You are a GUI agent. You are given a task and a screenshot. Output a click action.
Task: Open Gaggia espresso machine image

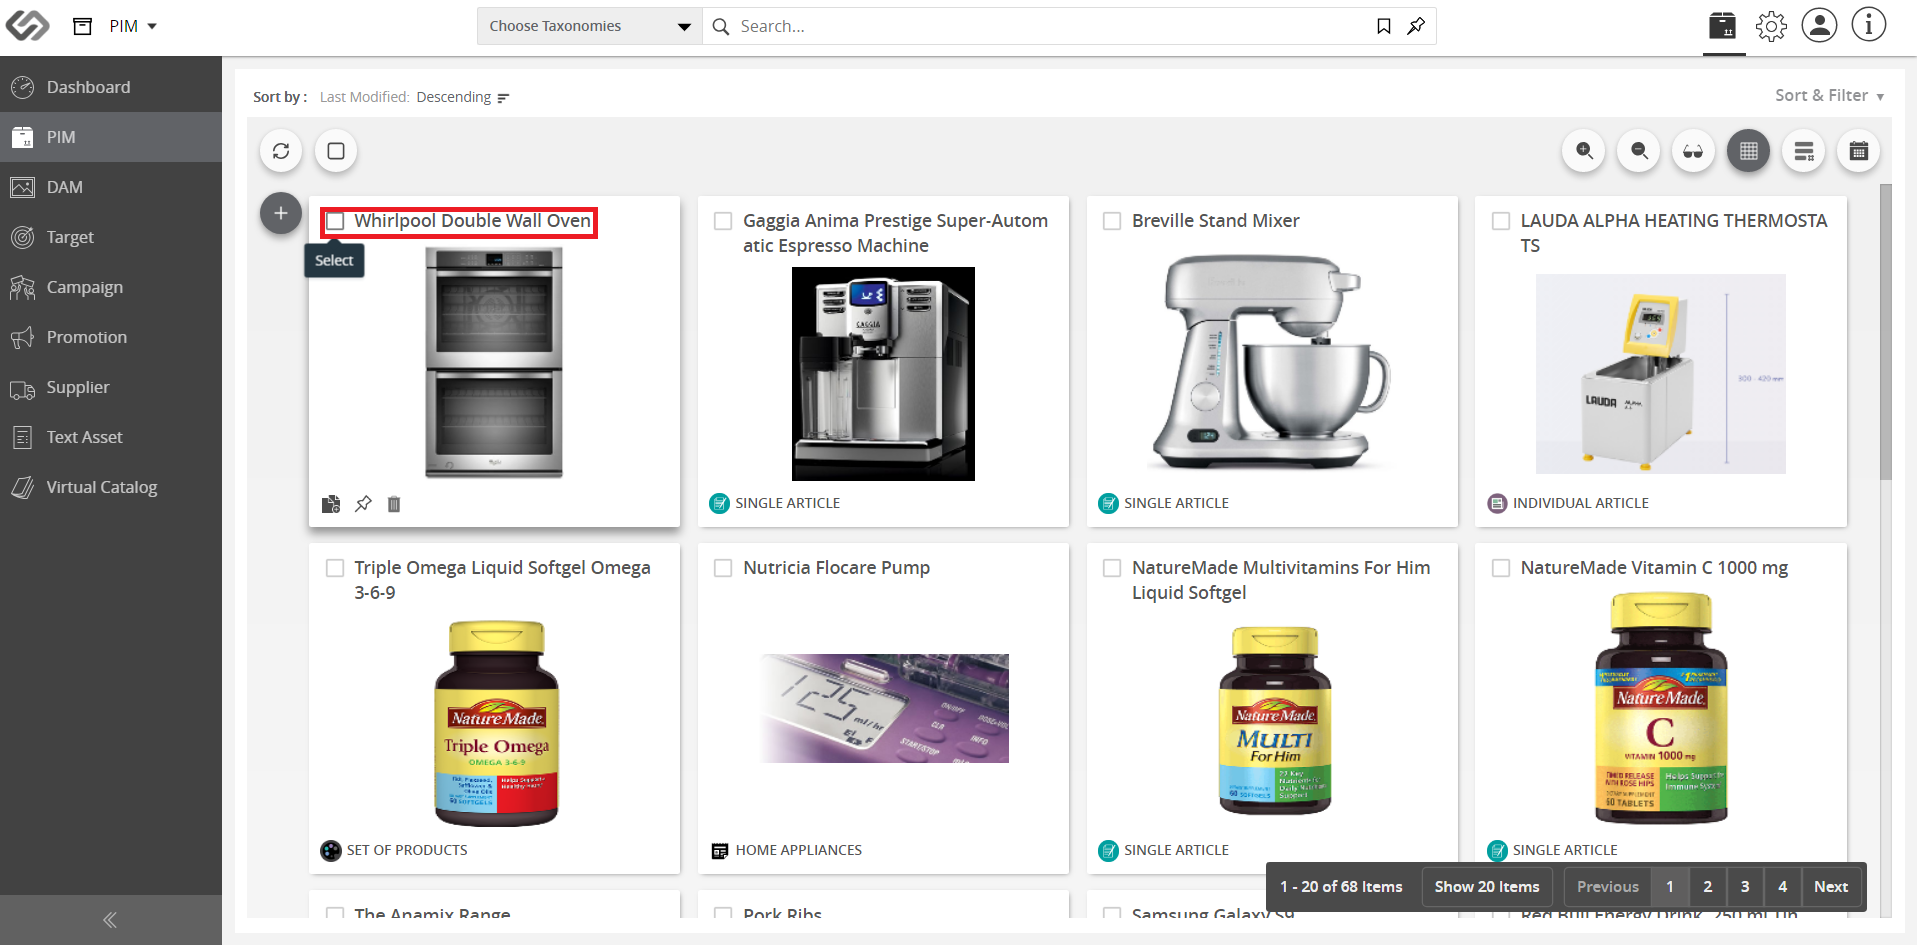point(883,374)
